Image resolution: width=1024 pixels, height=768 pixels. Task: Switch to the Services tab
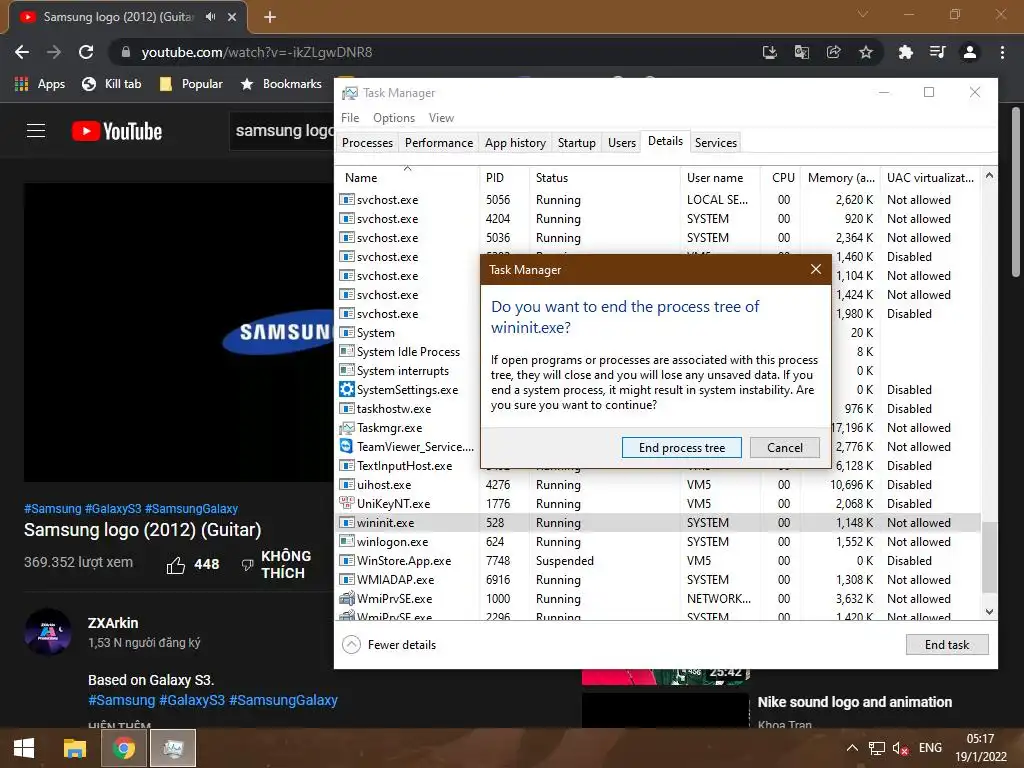pos(715,142)
